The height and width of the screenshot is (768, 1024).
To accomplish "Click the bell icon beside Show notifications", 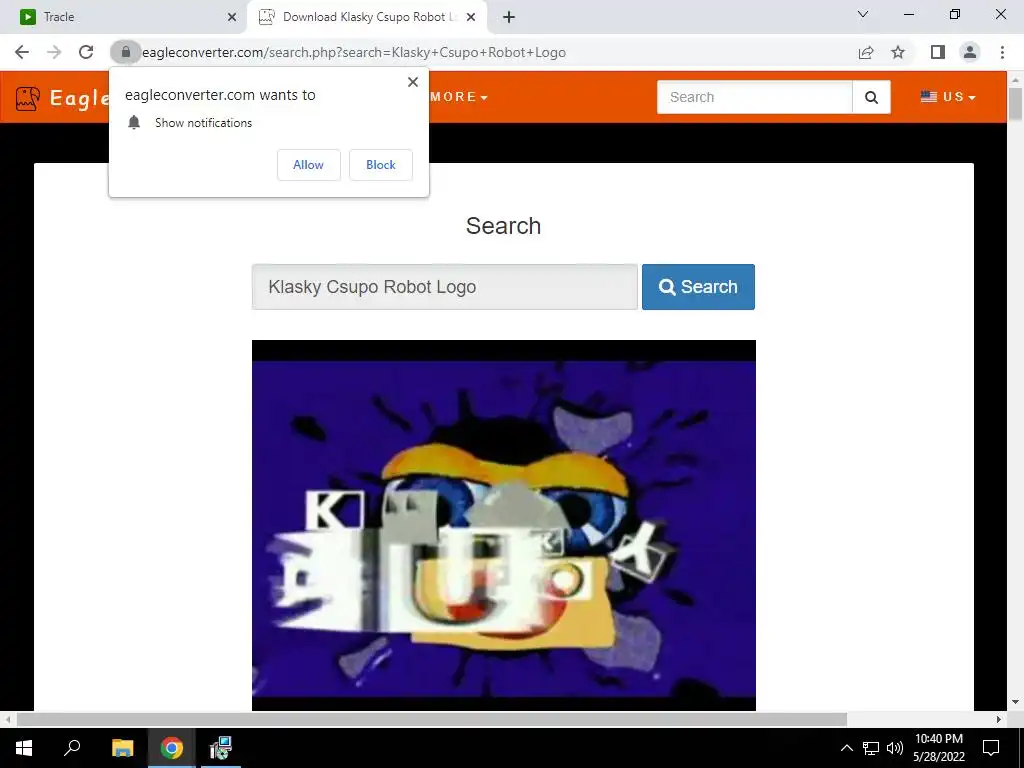I will tap(134, 122).
